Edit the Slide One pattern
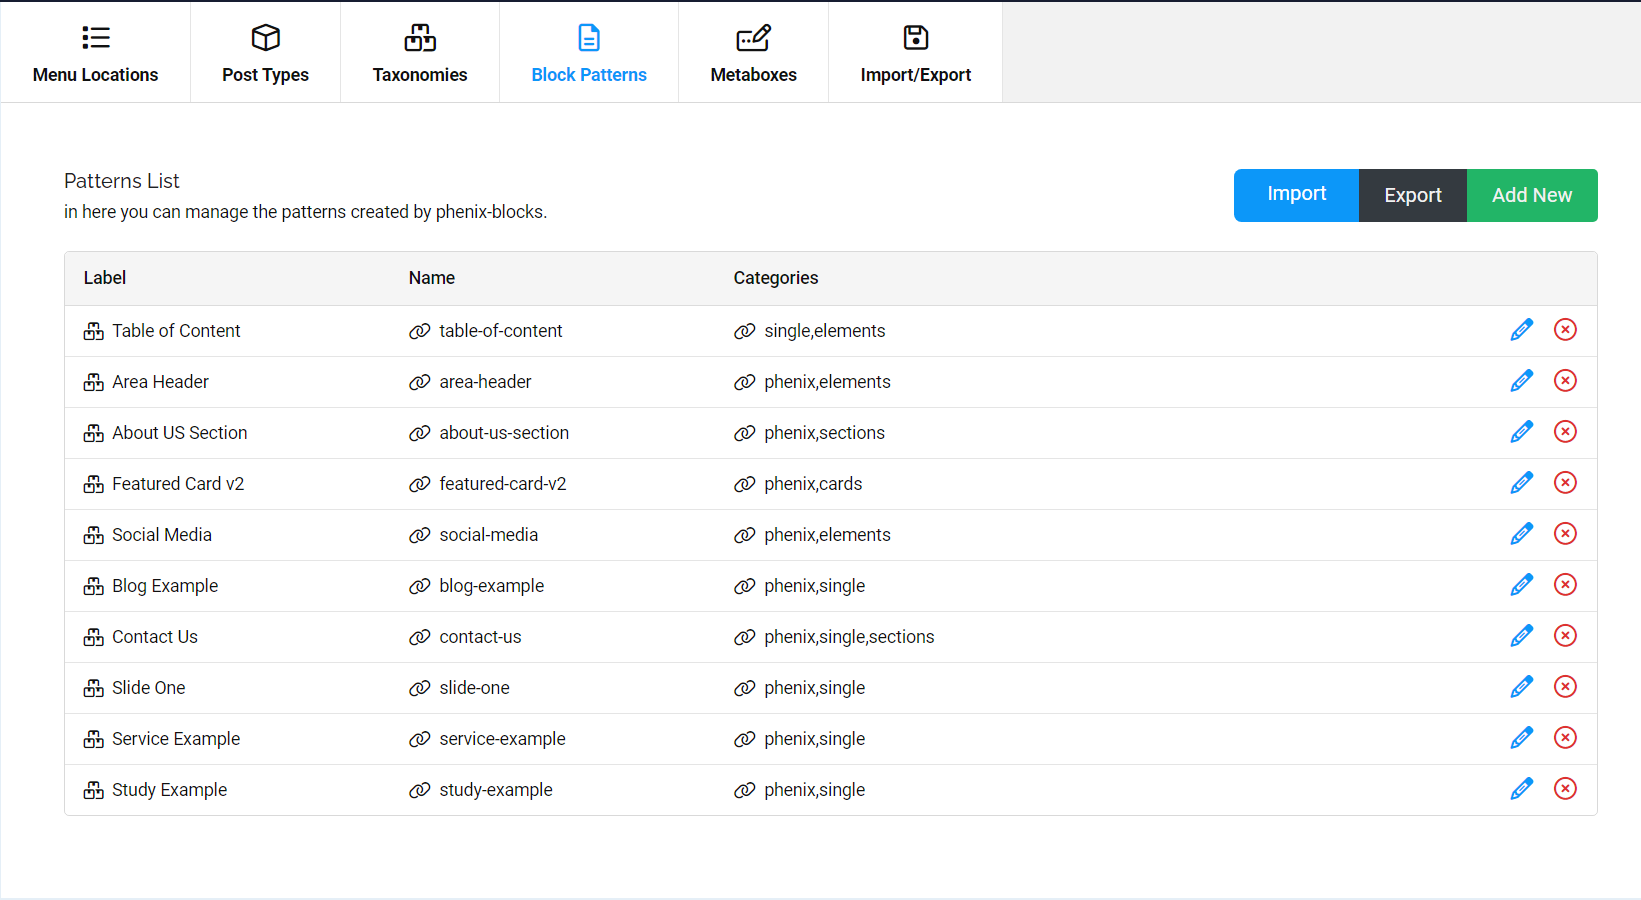The height and width of the screenshot is (900, 1641). [1521, 687]
